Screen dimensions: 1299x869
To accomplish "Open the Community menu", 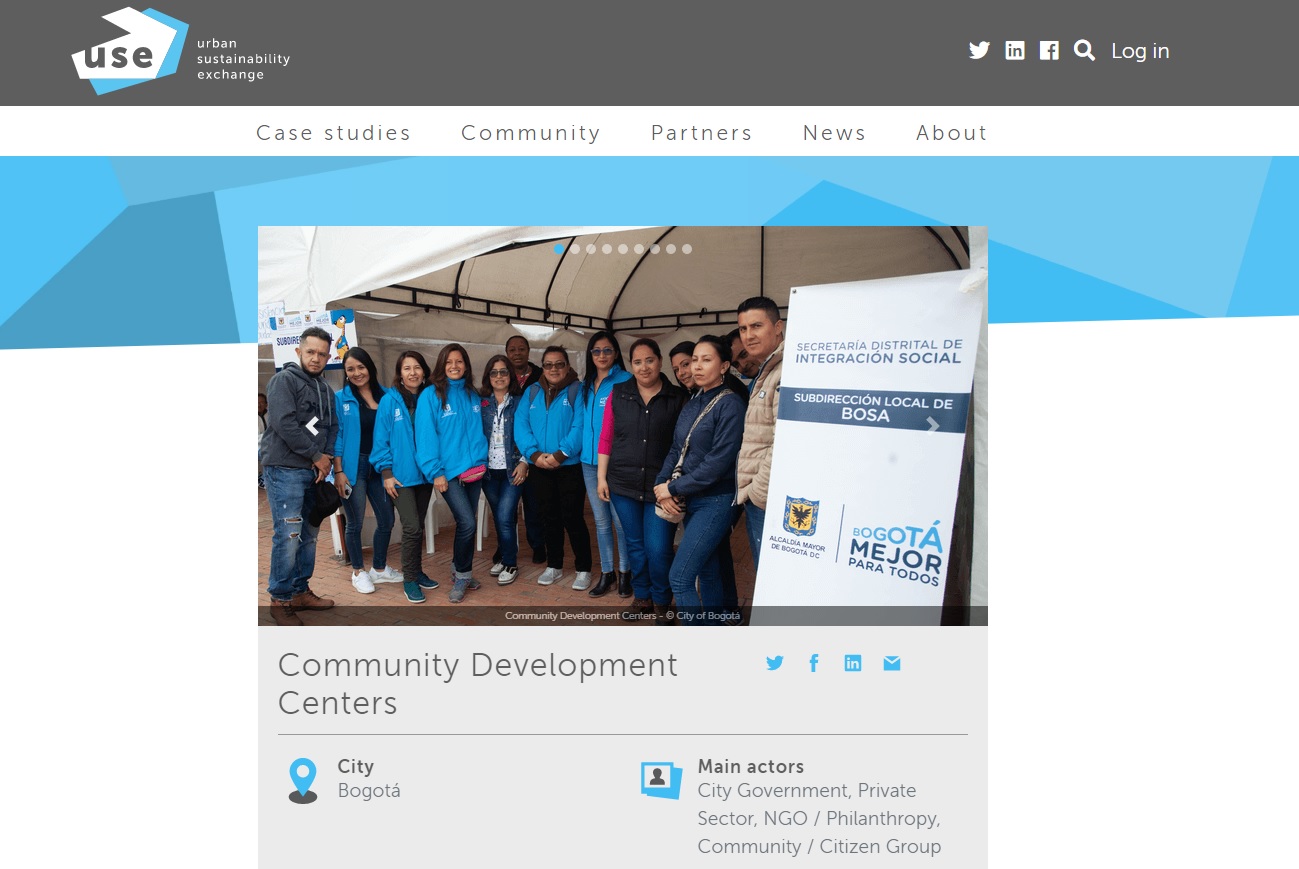I will click(530, 132).
